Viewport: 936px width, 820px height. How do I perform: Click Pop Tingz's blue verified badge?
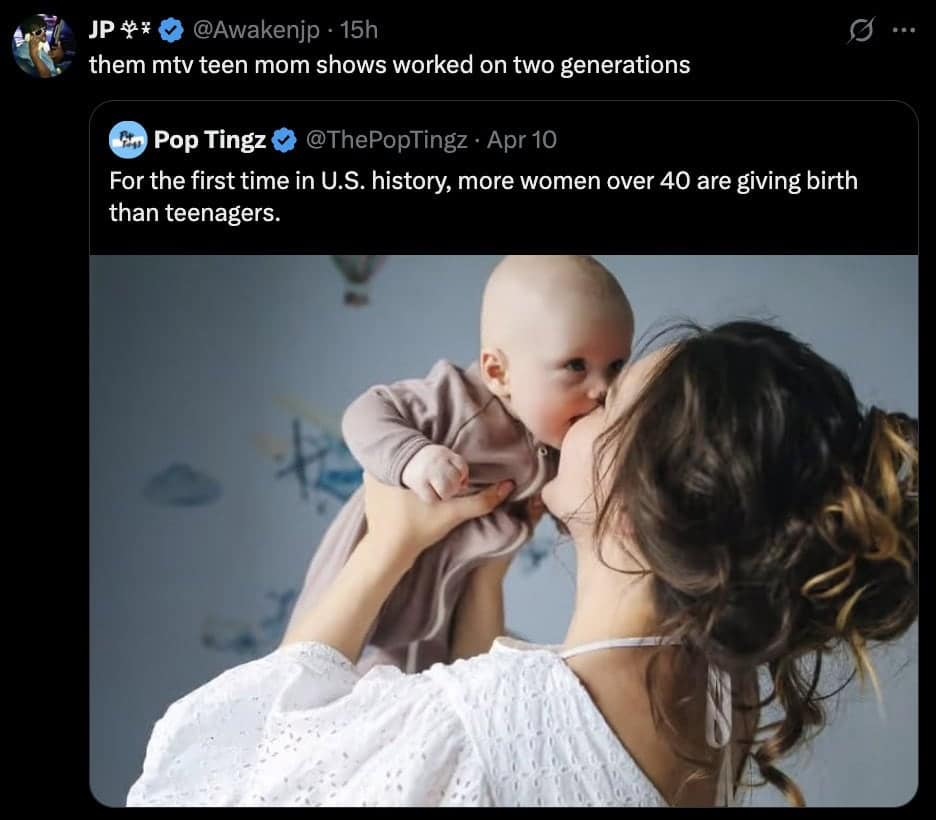coord(284,140)
